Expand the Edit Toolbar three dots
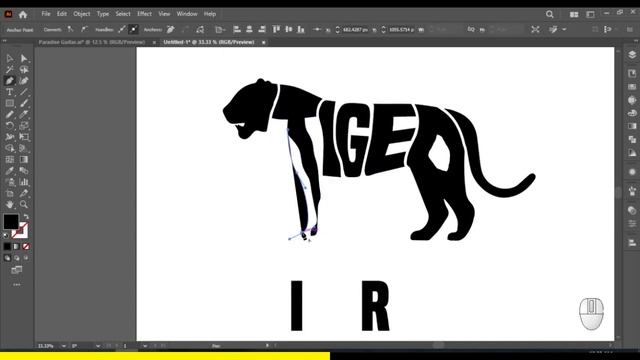The width and height of the screenshot is (640, 360). click(17, 284)
